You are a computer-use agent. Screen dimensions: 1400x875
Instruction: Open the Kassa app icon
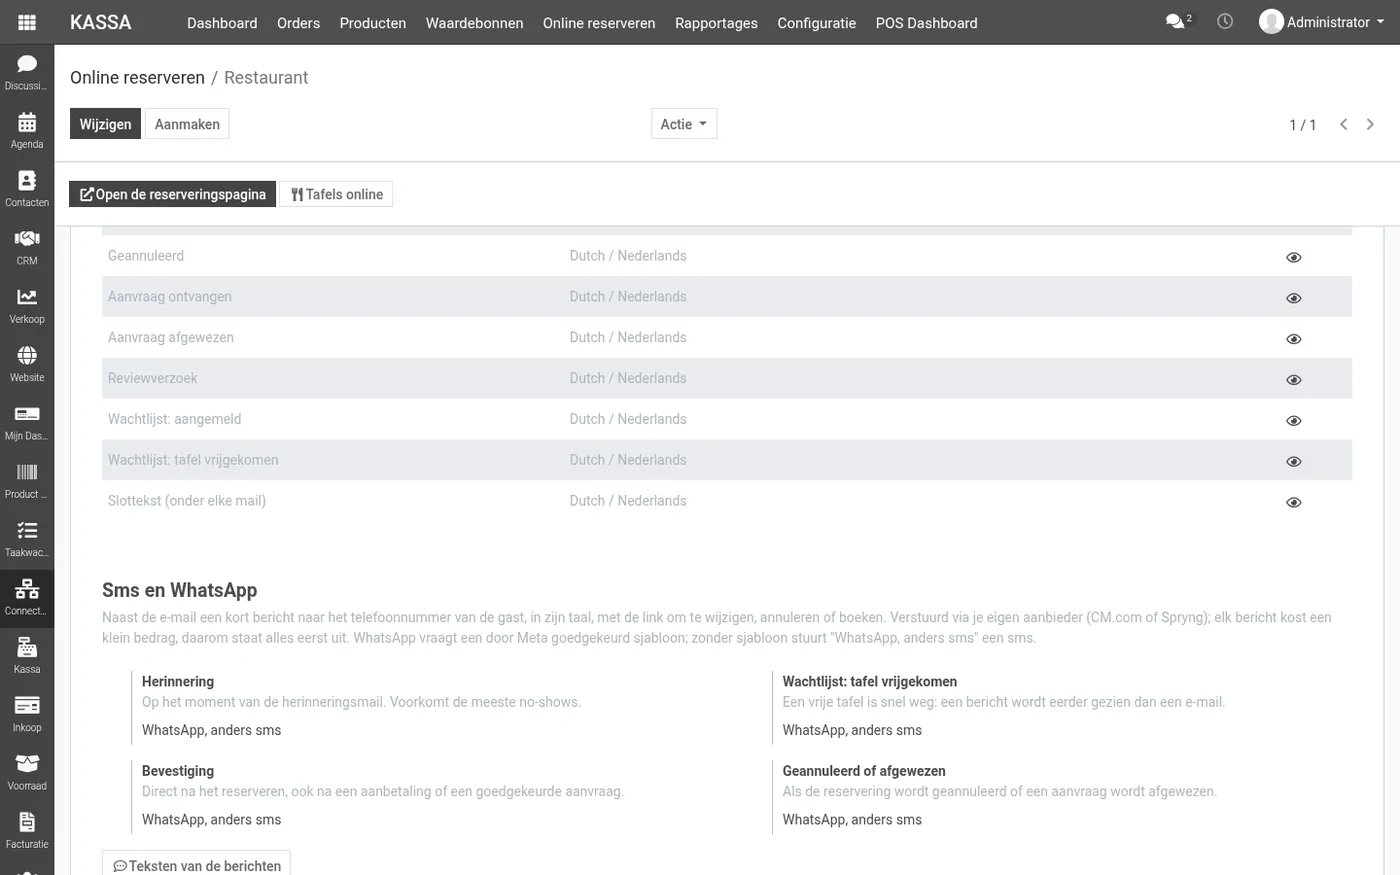pos(27,656)
